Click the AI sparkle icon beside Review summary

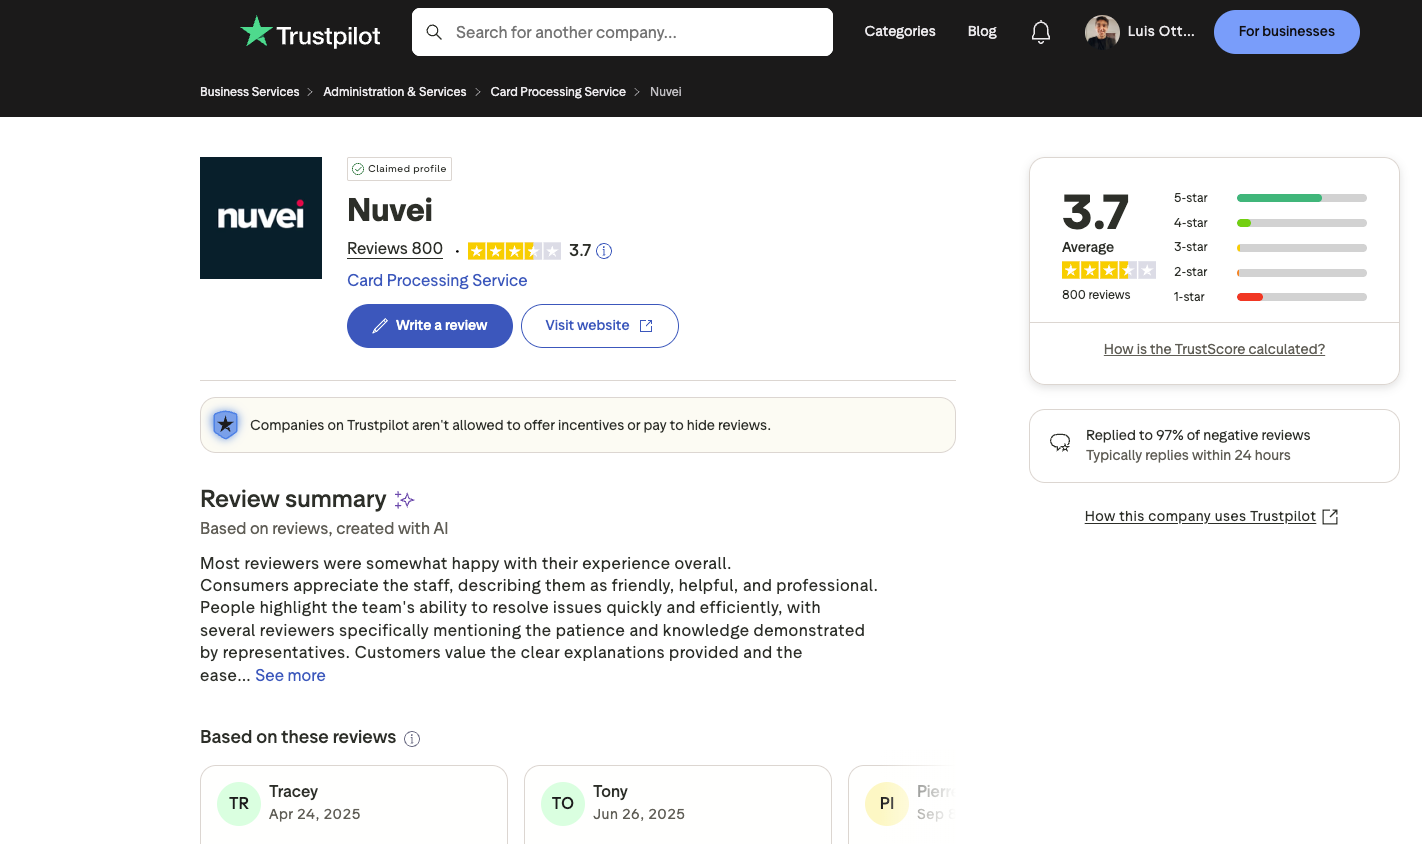pyautogui.click(x=404, y=499)
